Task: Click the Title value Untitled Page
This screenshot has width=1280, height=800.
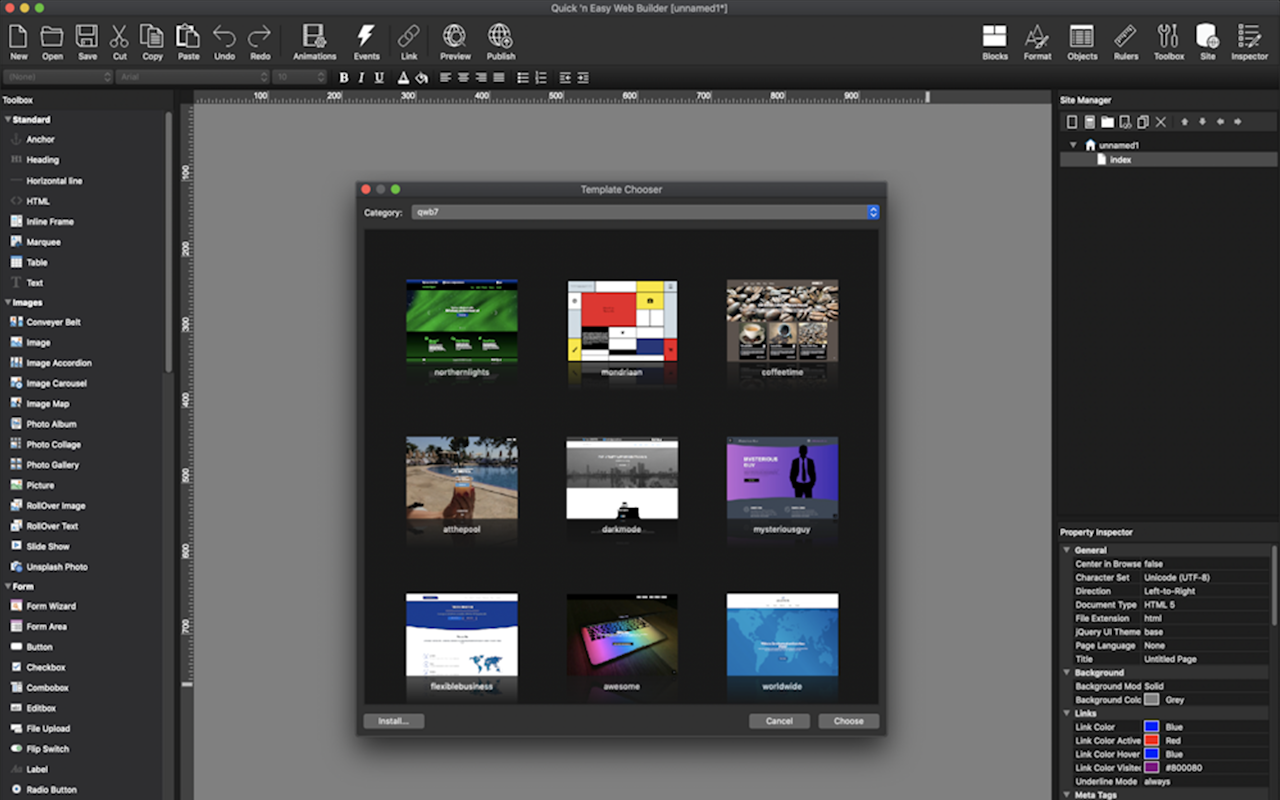Action: coord(1171,659)
